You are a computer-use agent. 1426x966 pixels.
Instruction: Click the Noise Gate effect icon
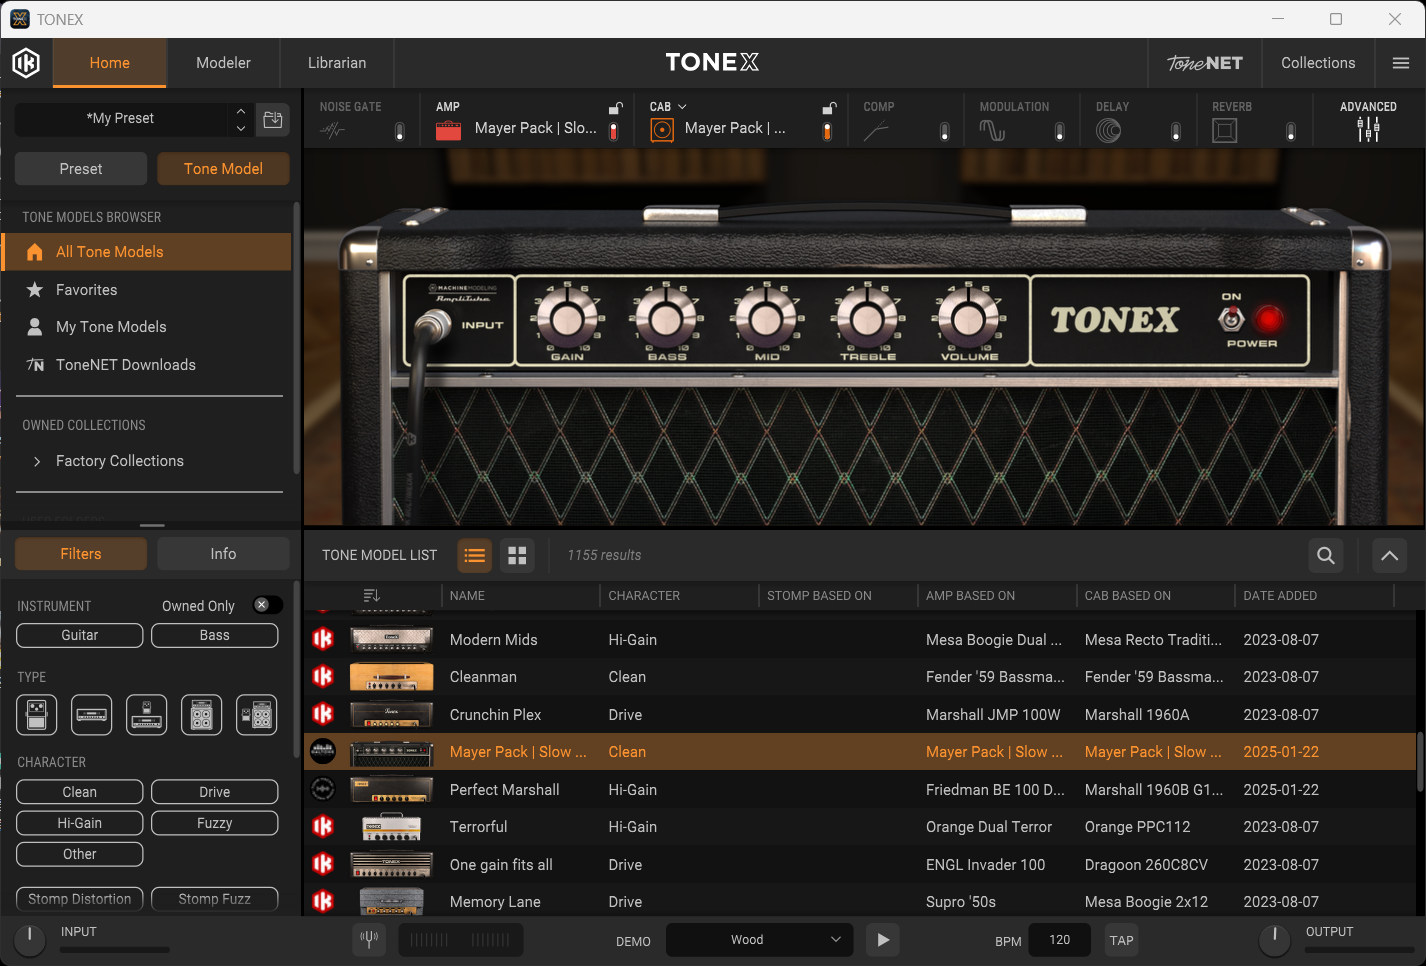333,130
